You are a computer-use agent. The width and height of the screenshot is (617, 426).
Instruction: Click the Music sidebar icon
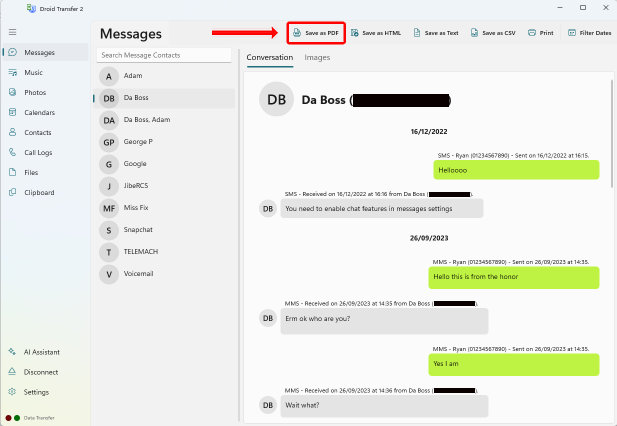click(x=13, y=72)
